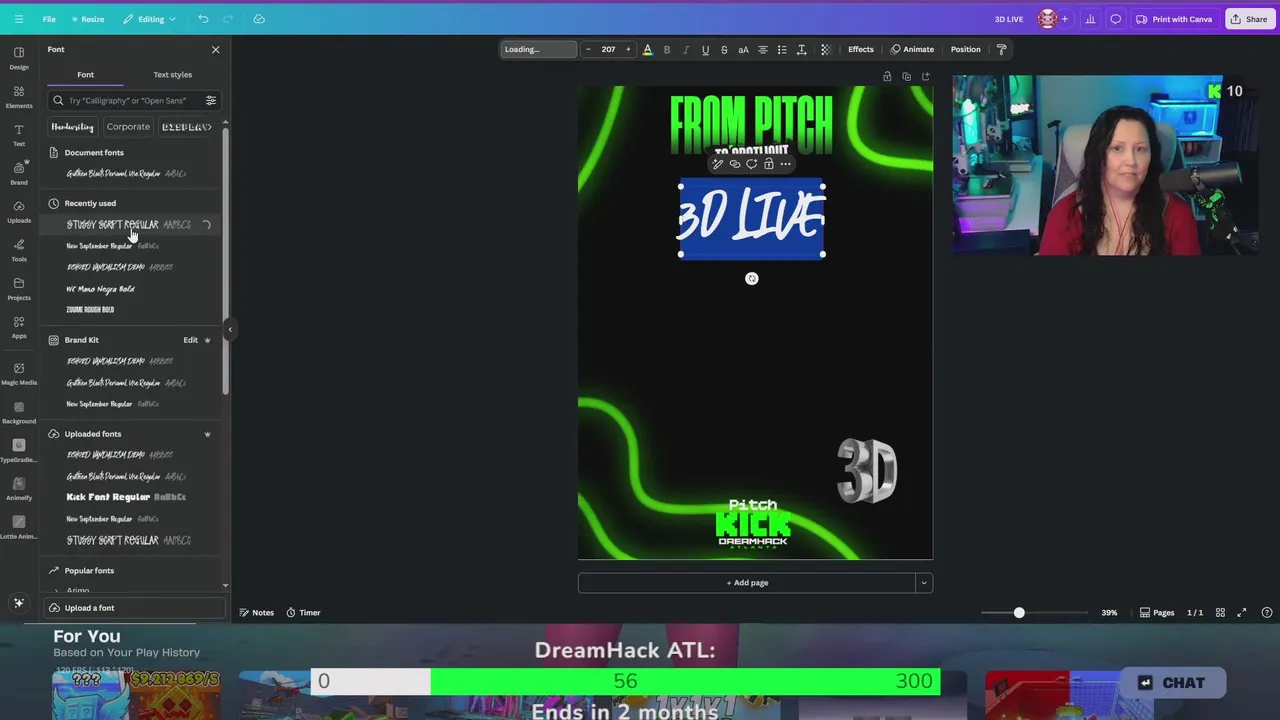Pick Stussy Script Regular under Recently used
Screen dimensions: 1280x720
(x=128, y=225)
